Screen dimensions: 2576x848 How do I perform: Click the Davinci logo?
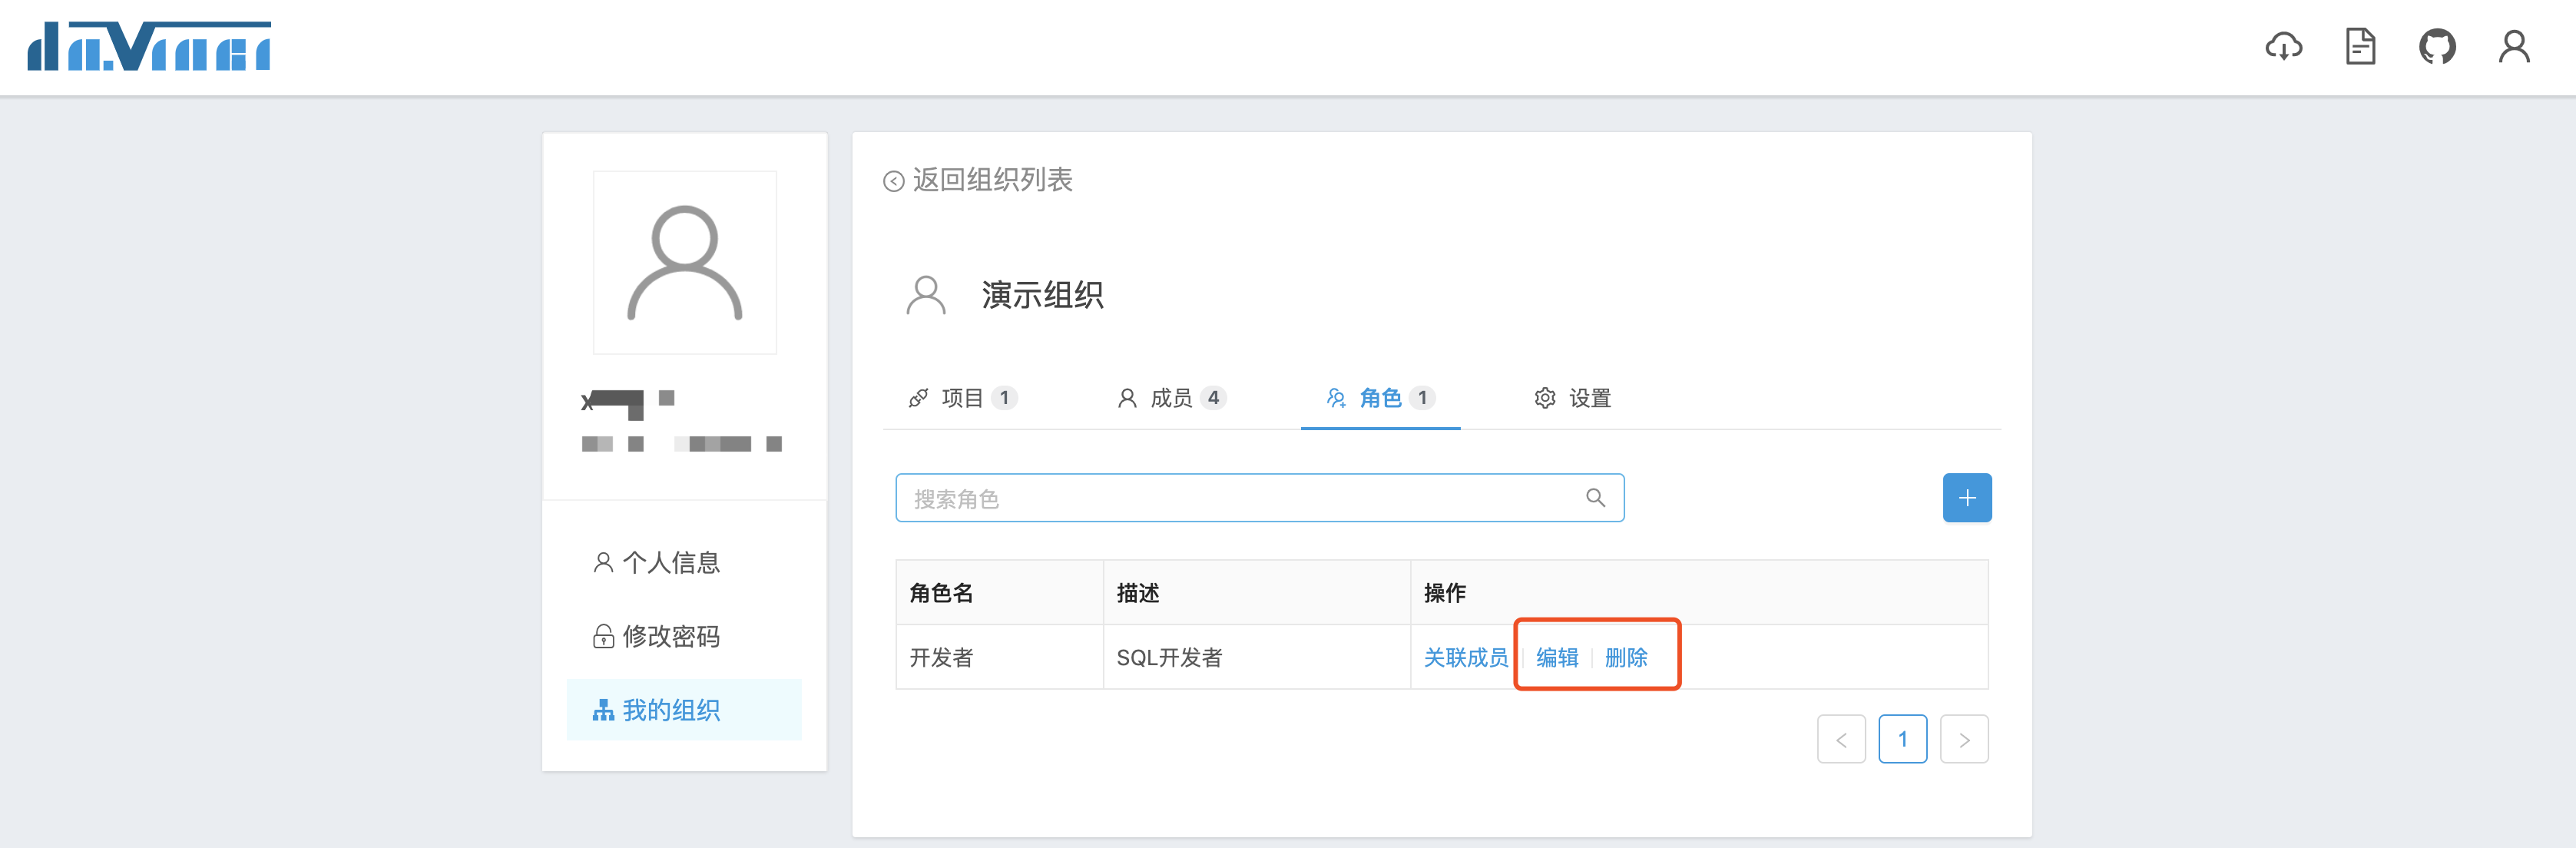point(149,46)
